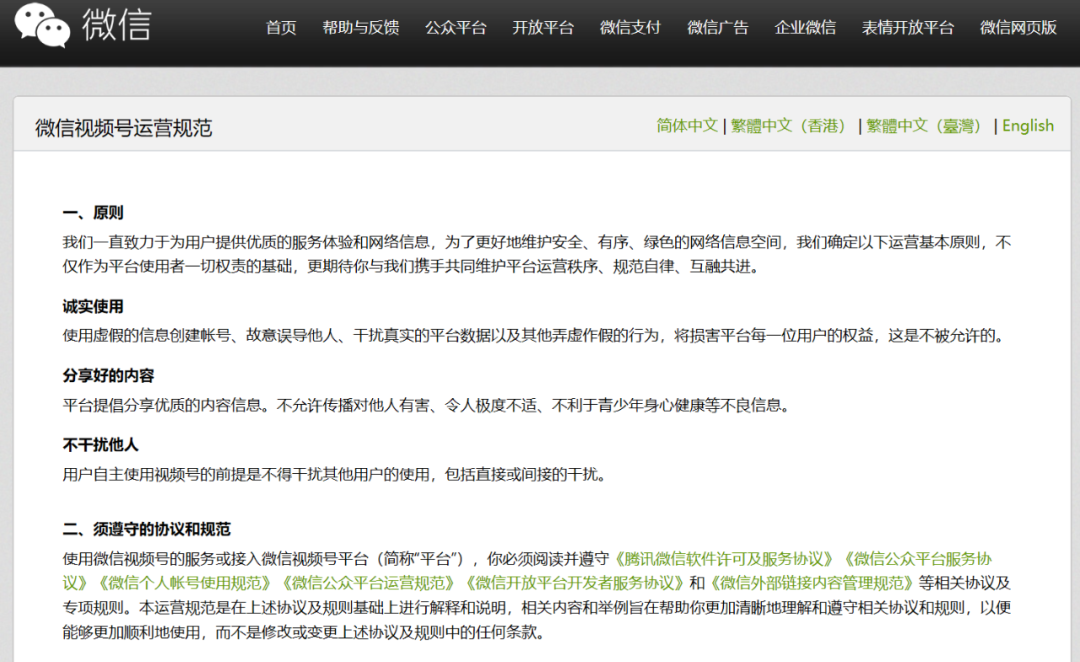Click the 诚实使用 subheading
Screen dimensions: 1080x662
click(93, 307)
